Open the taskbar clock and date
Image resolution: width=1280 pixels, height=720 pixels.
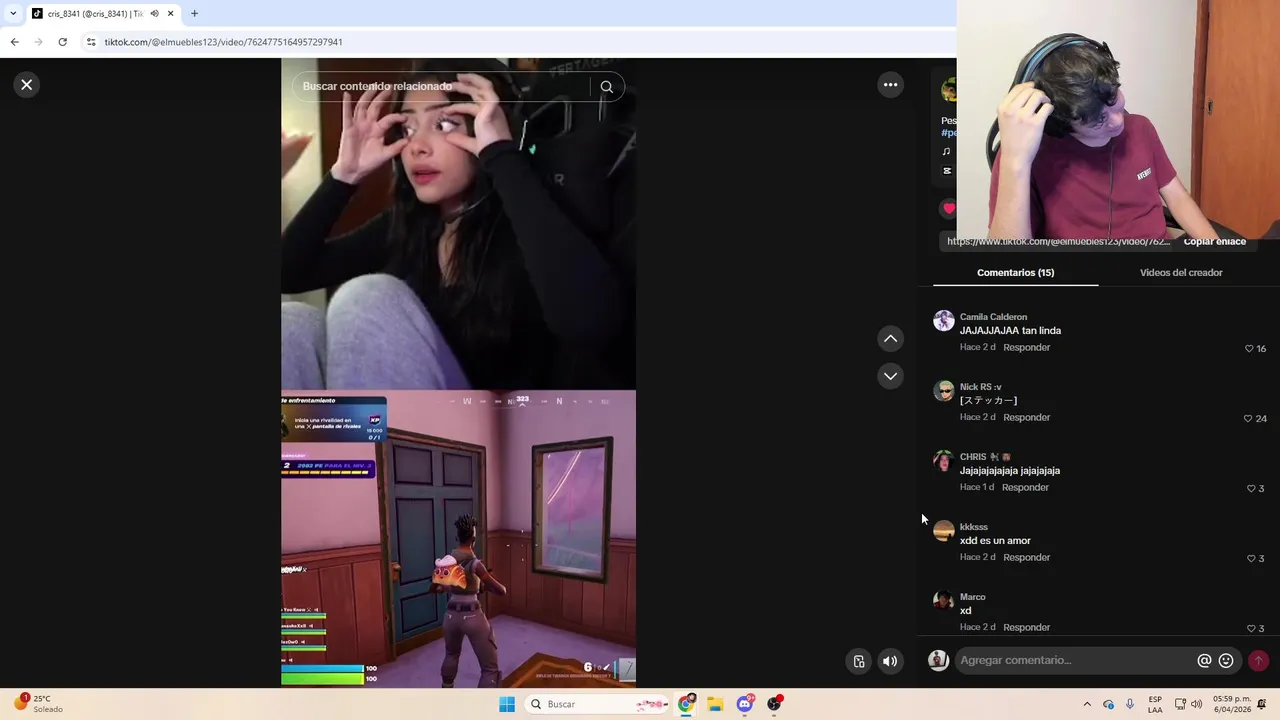coord(1231,704)
